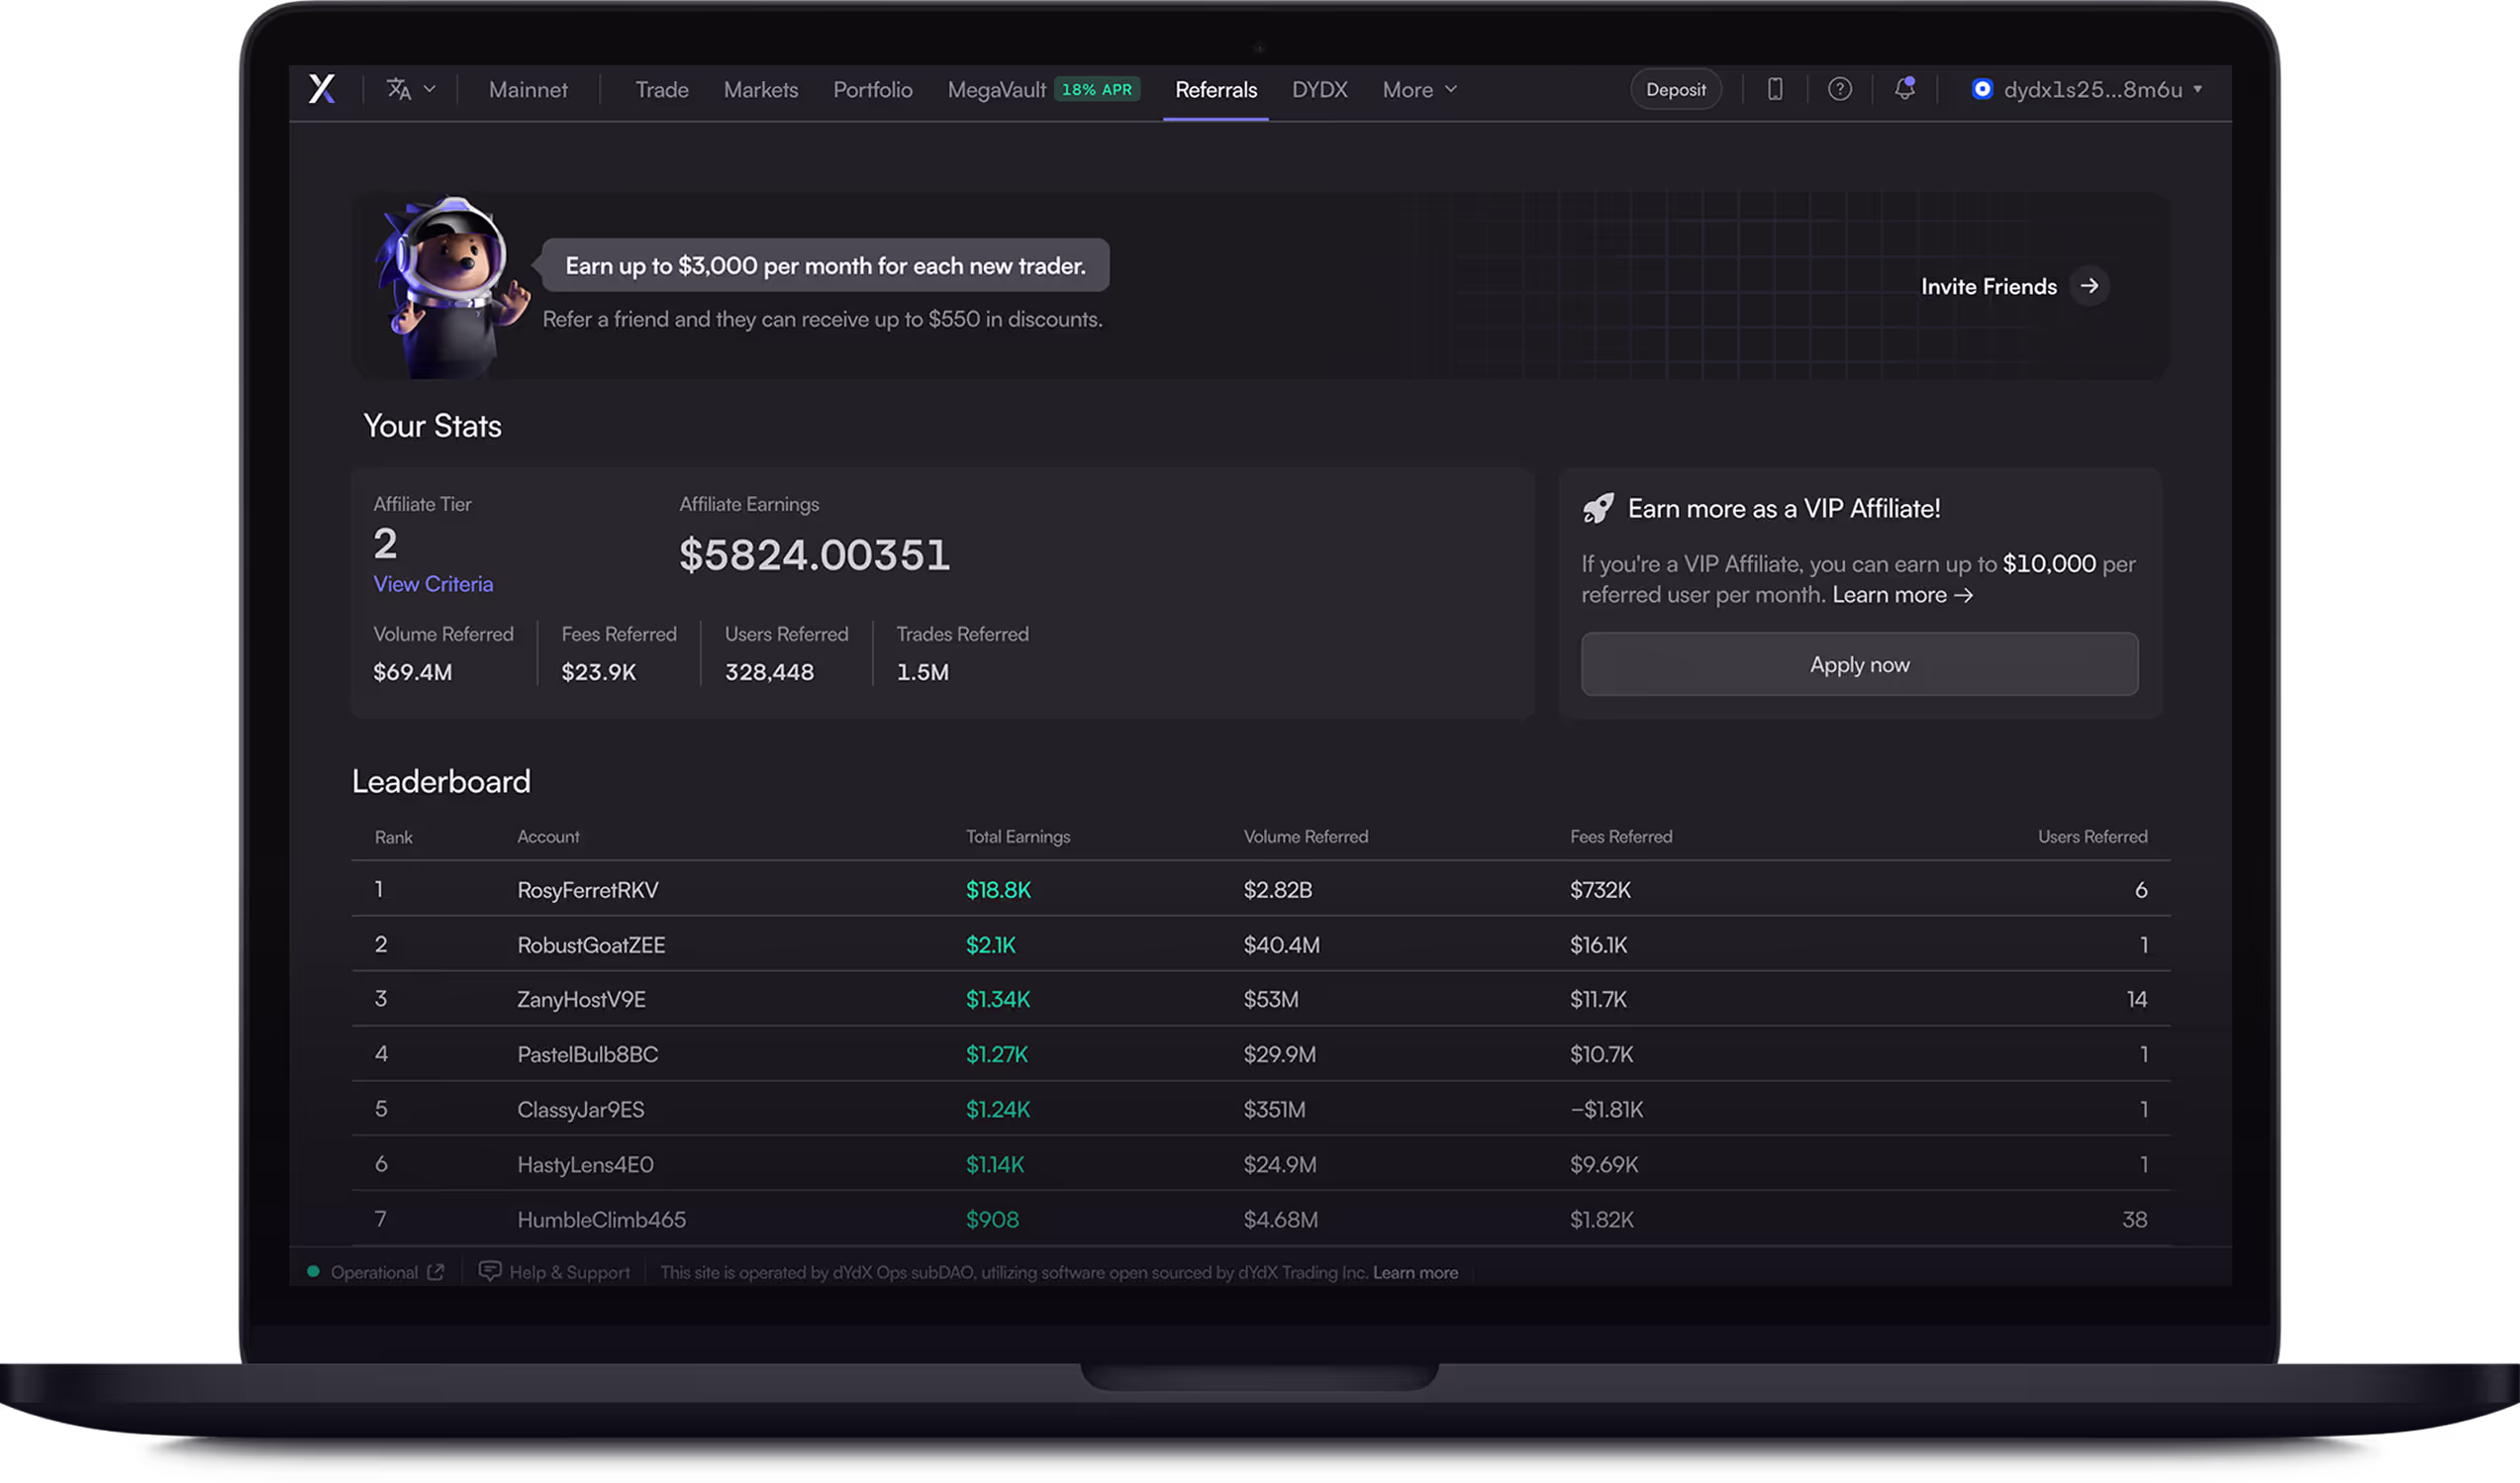Click the dYdX X logo
The width and height of the screenshot is (2520, 1483).
click(x=322, y=89)
